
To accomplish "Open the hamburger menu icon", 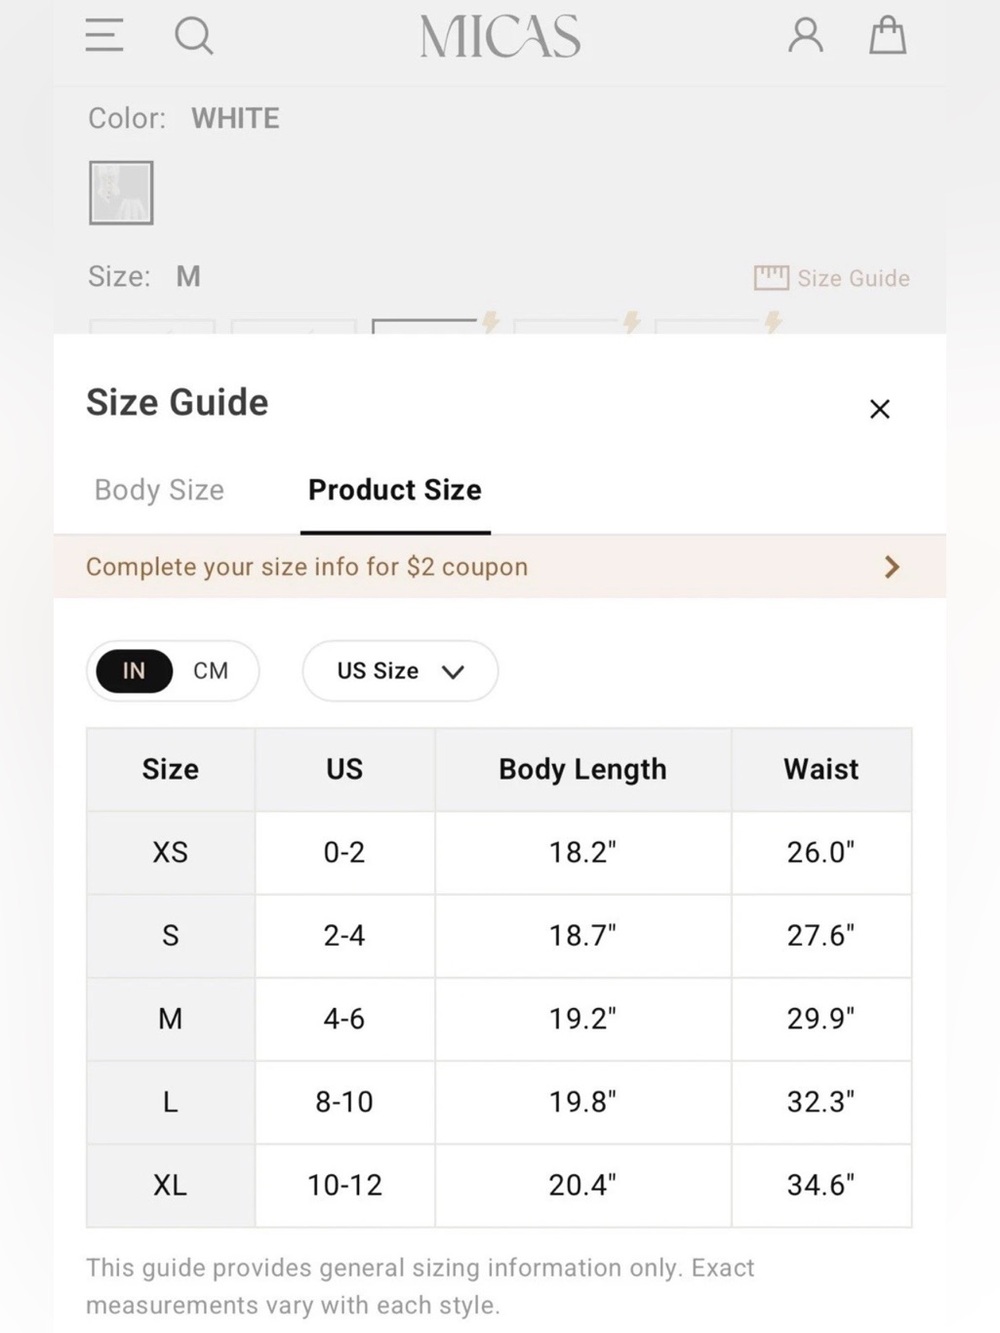I will click(x=104, y=35).
